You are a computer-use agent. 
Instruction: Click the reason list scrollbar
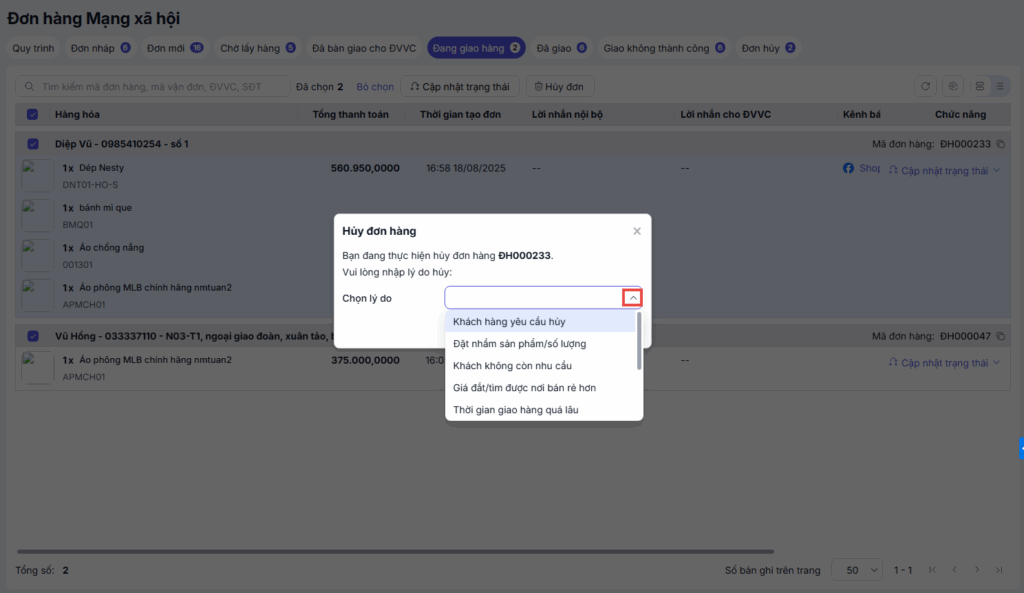[x=639, y=341]
